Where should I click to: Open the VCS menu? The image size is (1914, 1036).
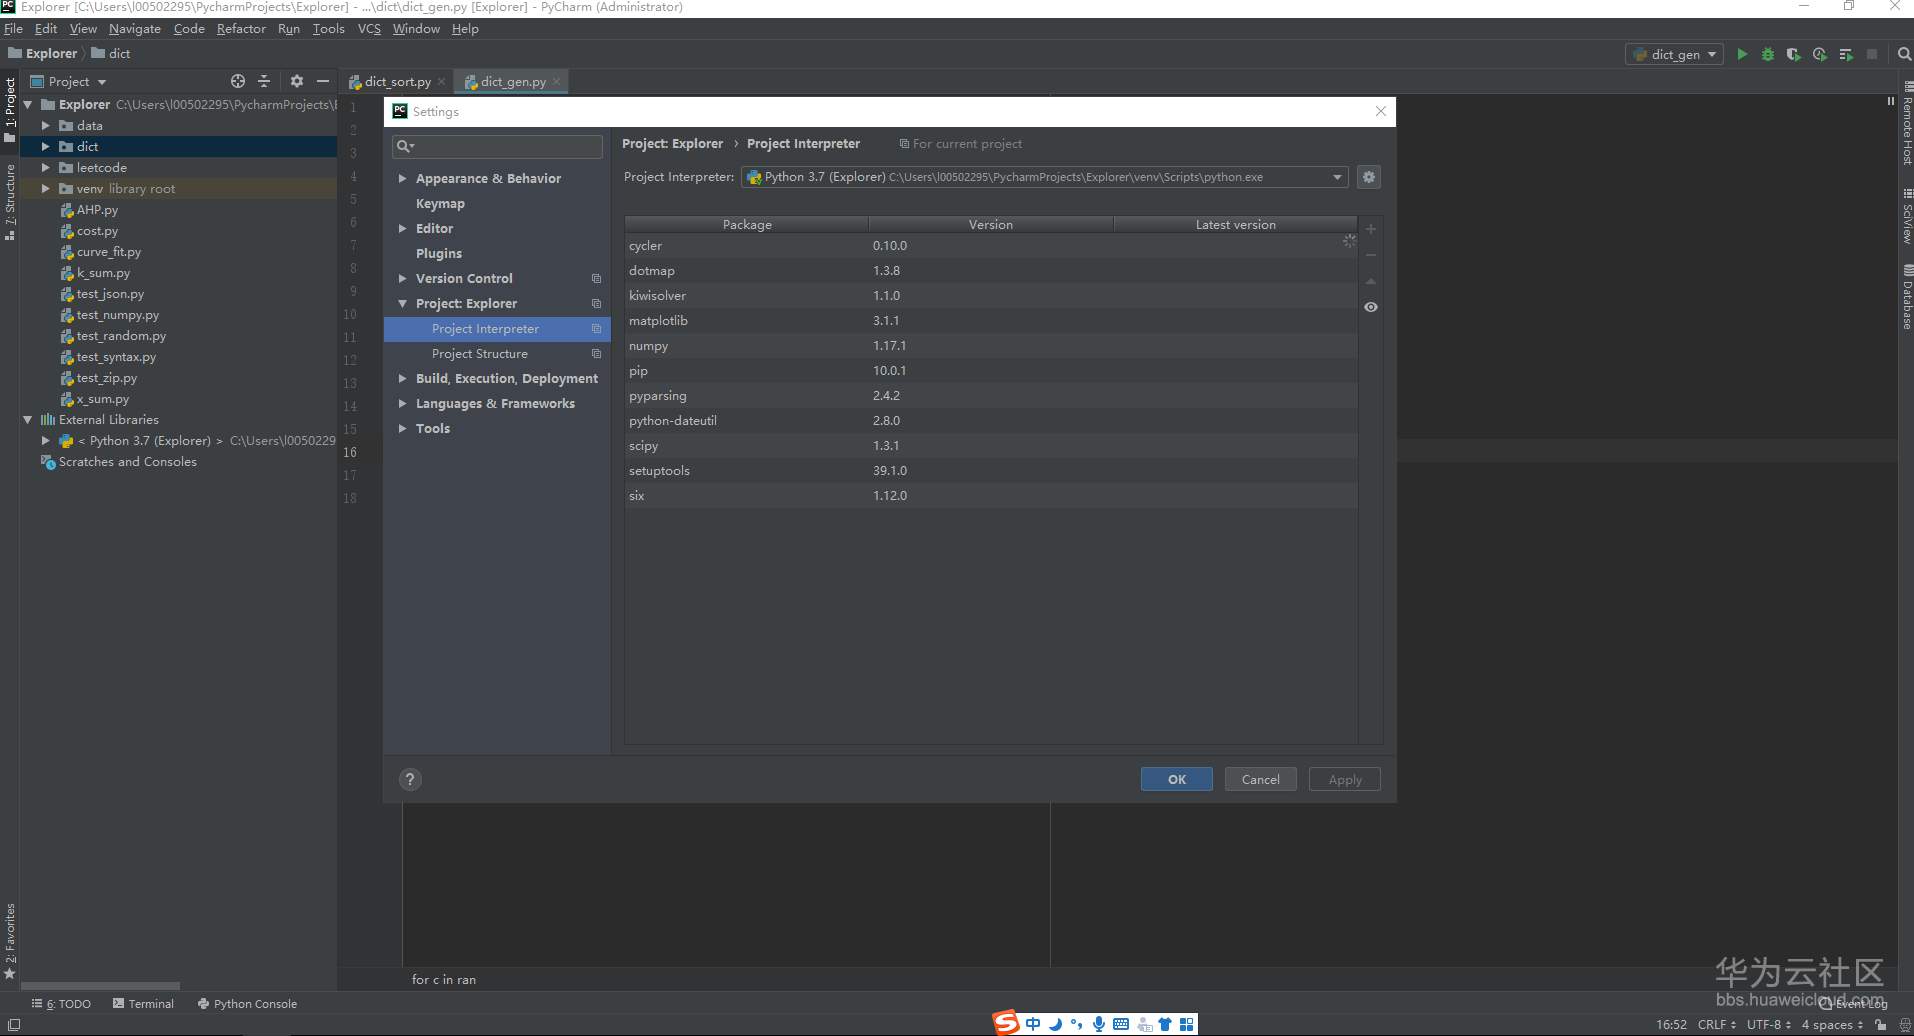(x=369, y=29)
